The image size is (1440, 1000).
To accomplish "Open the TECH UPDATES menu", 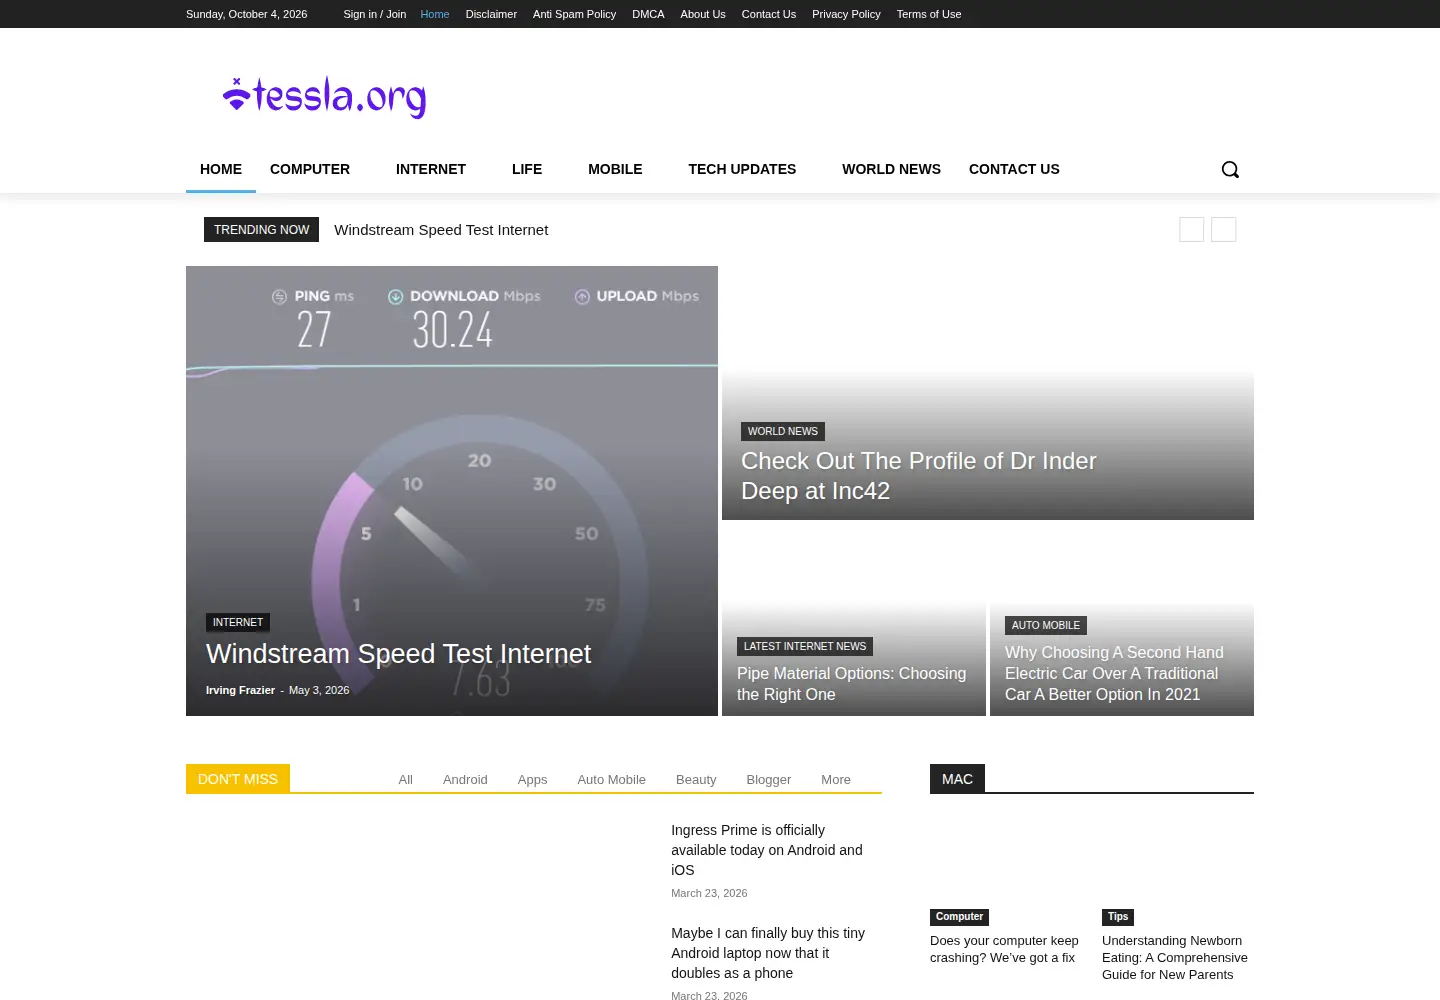I will [742, 169].
